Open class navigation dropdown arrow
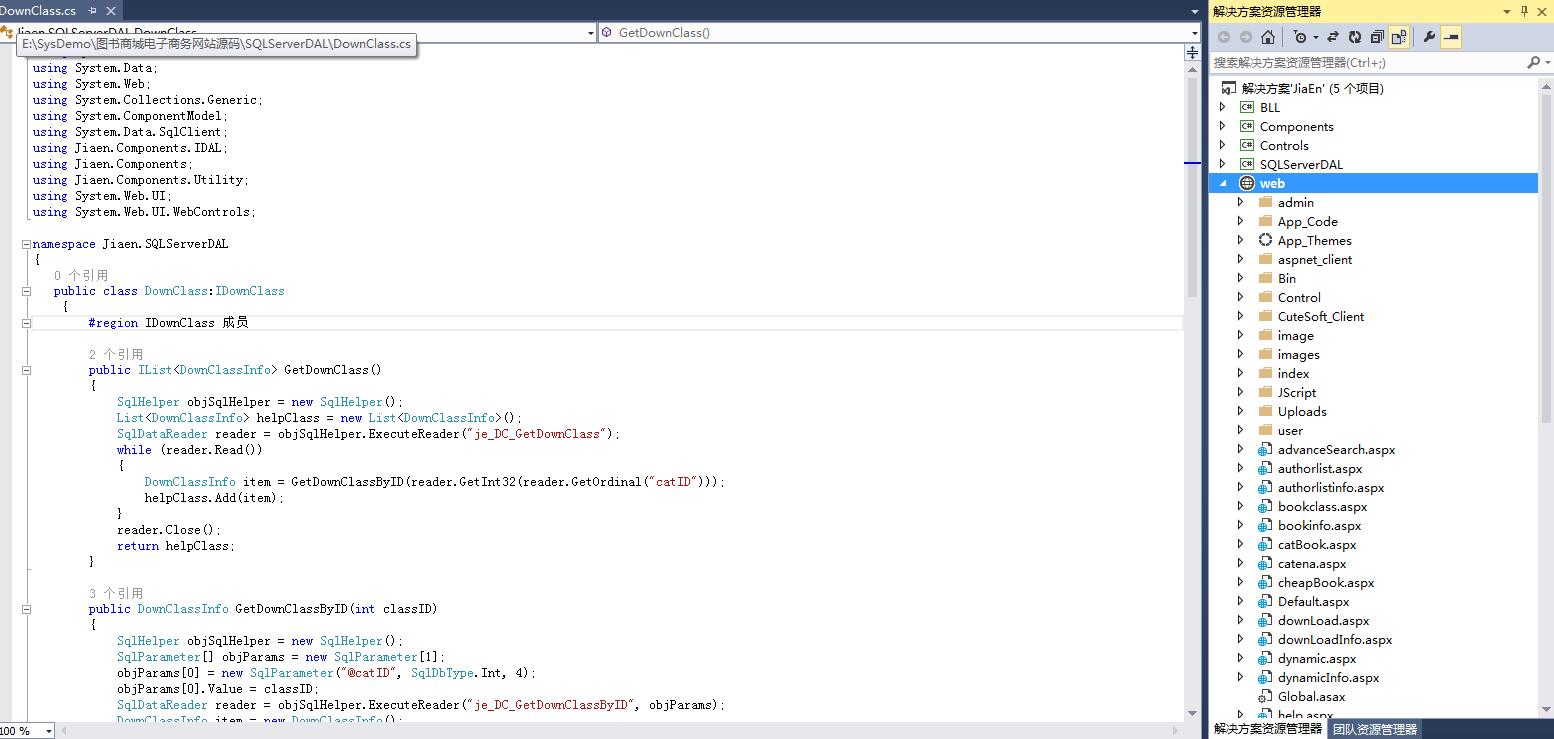Viewport: 1554px width, 739px height. click(590, 33)
